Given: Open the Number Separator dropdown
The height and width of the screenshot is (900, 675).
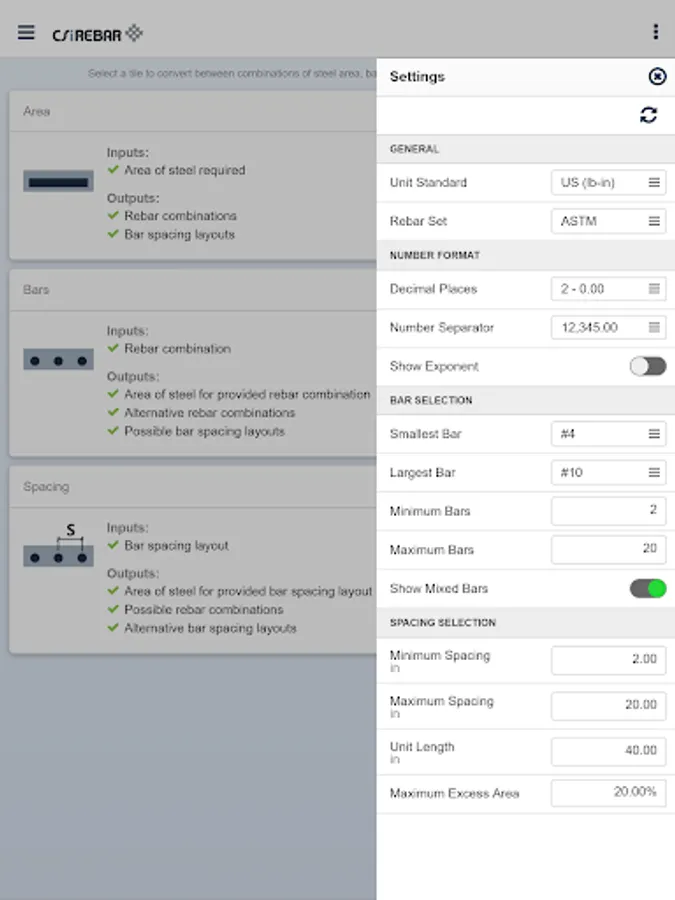Looking at the screenshot, I should point(608,327).
